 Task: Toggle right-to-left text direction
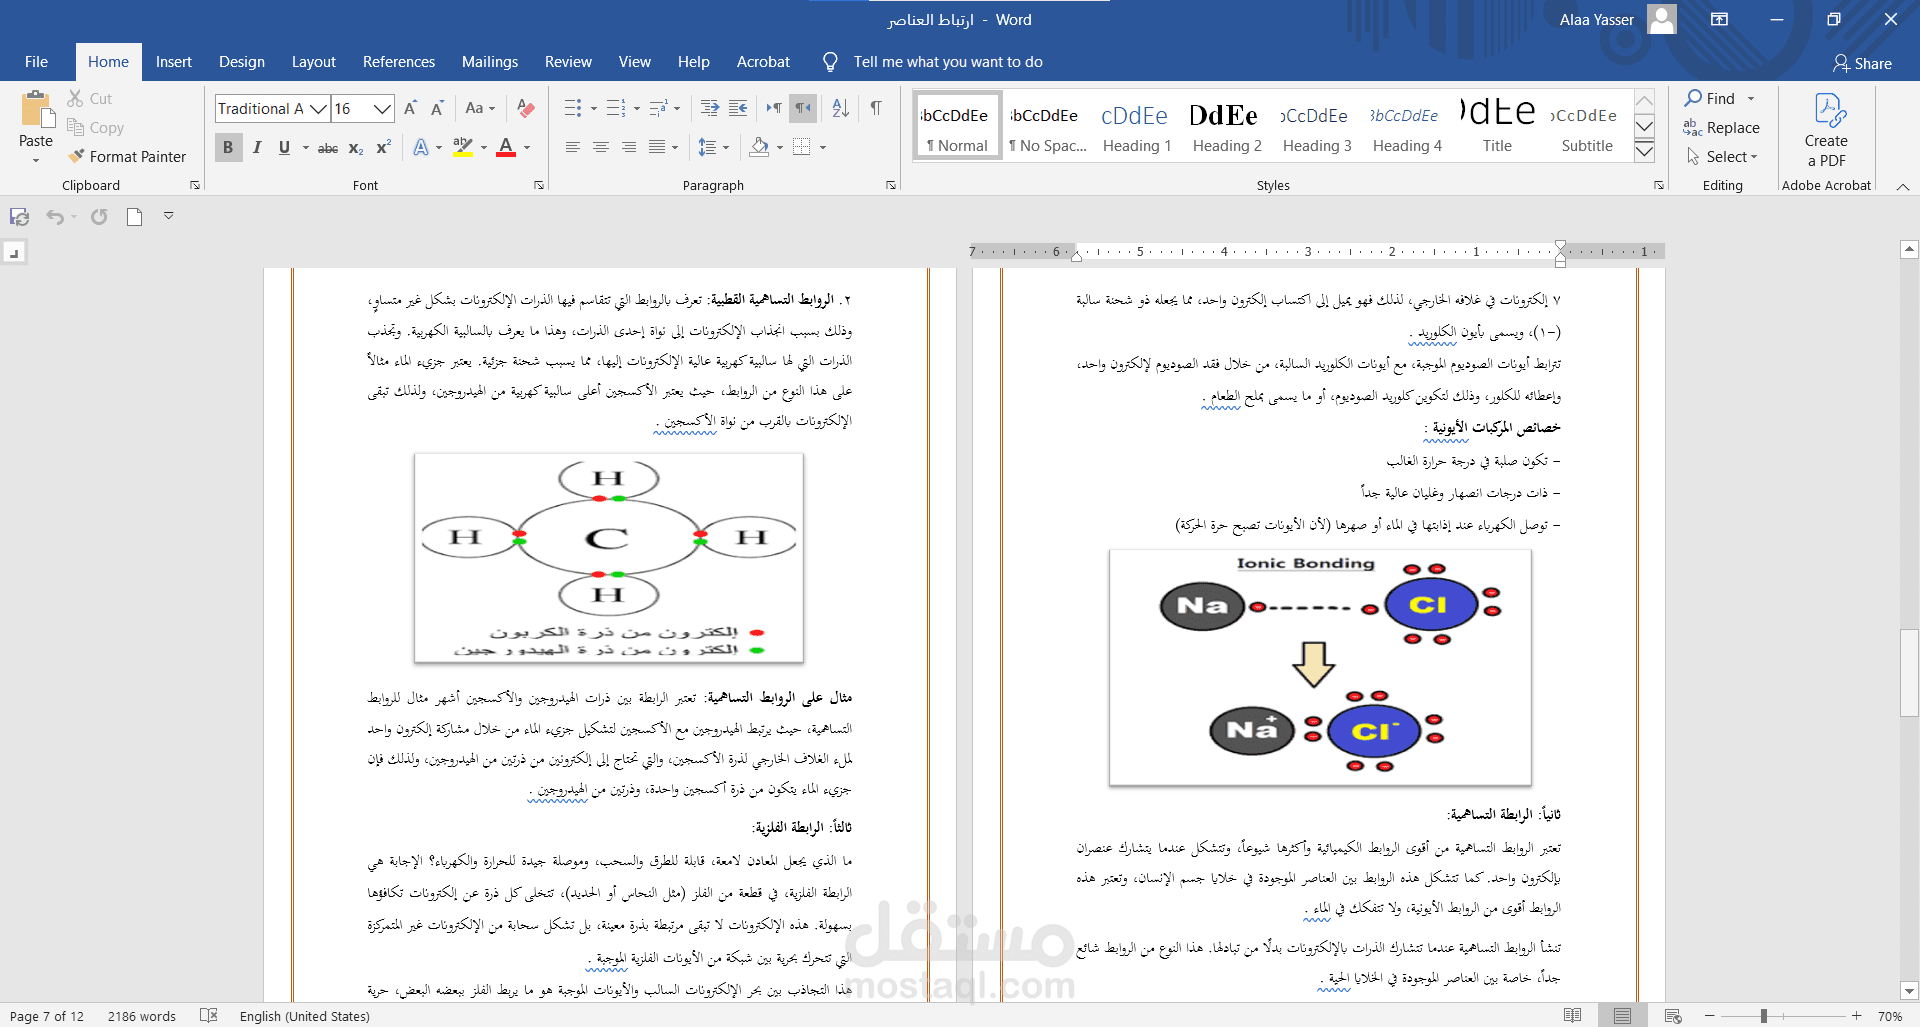[804, 109]
